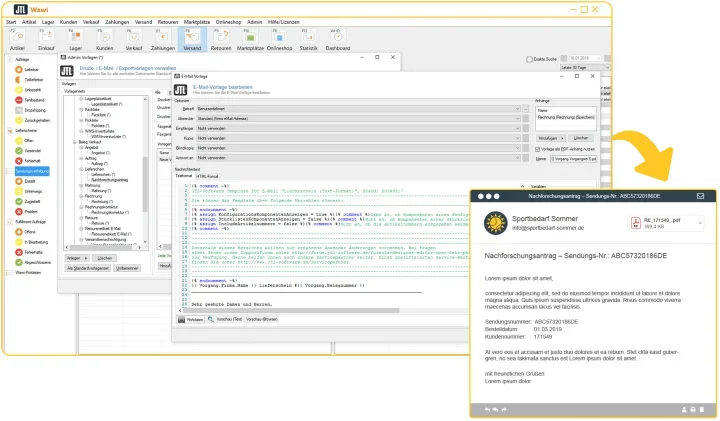Open the Einkauf toolbar icon
Viewport: 720px width, 421px height.
(x=46, y=39)
